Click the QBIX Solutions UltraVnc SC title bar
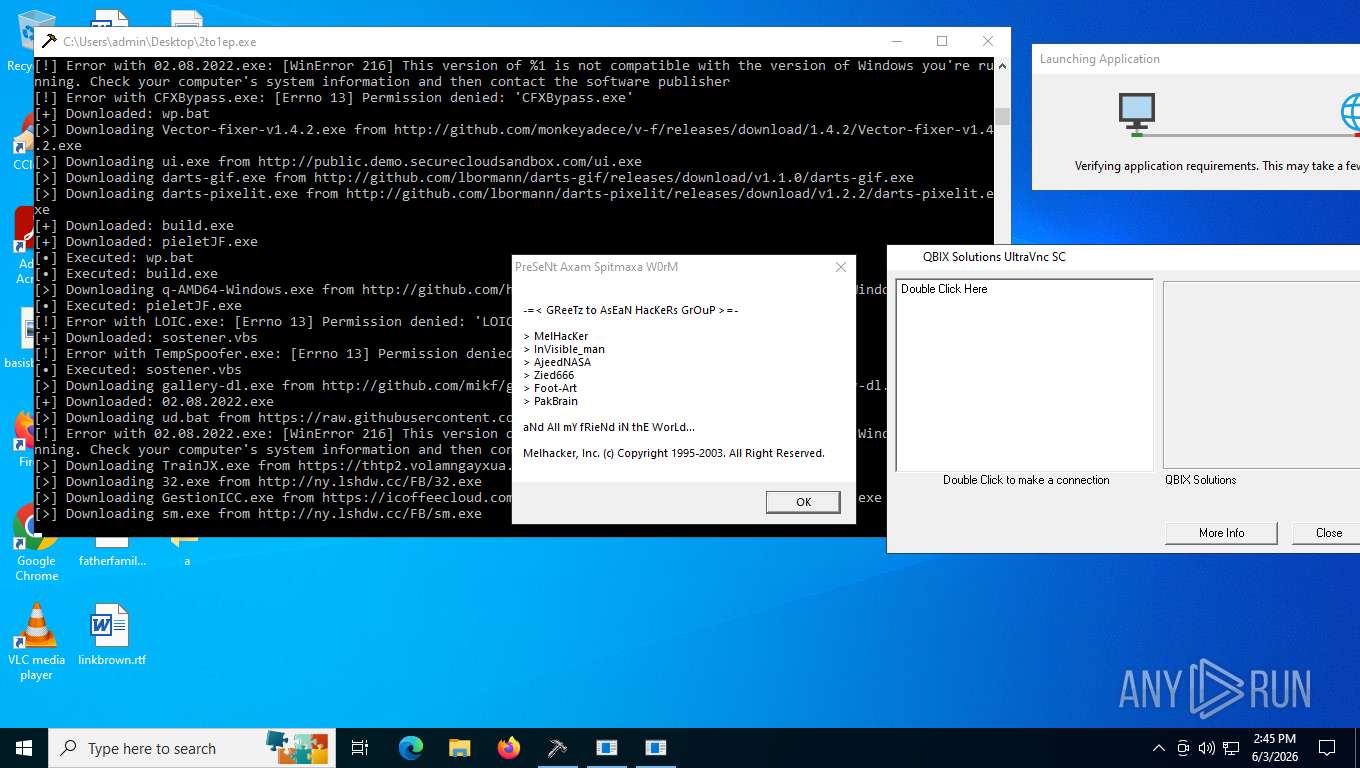 click(x=1123, y=257)
